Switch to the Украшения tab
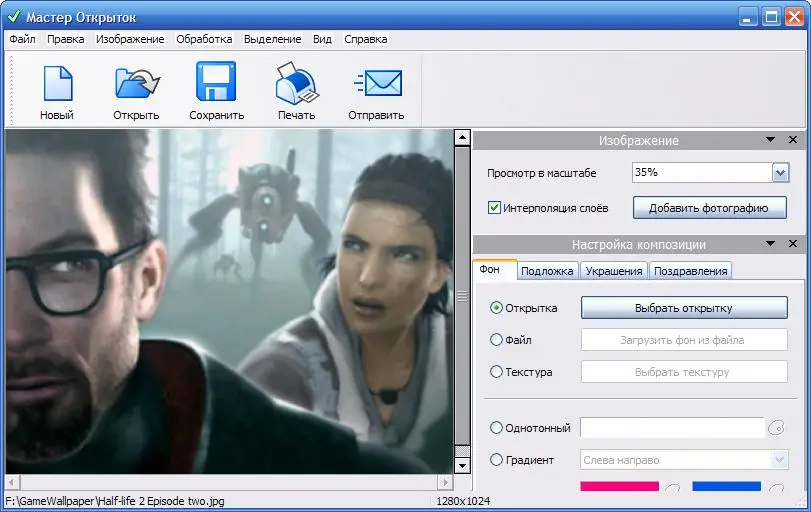The height and width of the screenshot is (512, 811). pos(614,271)
